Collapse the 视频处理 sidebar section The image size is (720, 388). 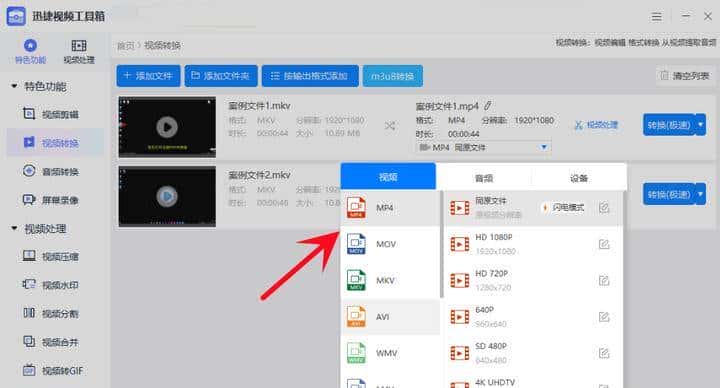[x=14, y=228]
